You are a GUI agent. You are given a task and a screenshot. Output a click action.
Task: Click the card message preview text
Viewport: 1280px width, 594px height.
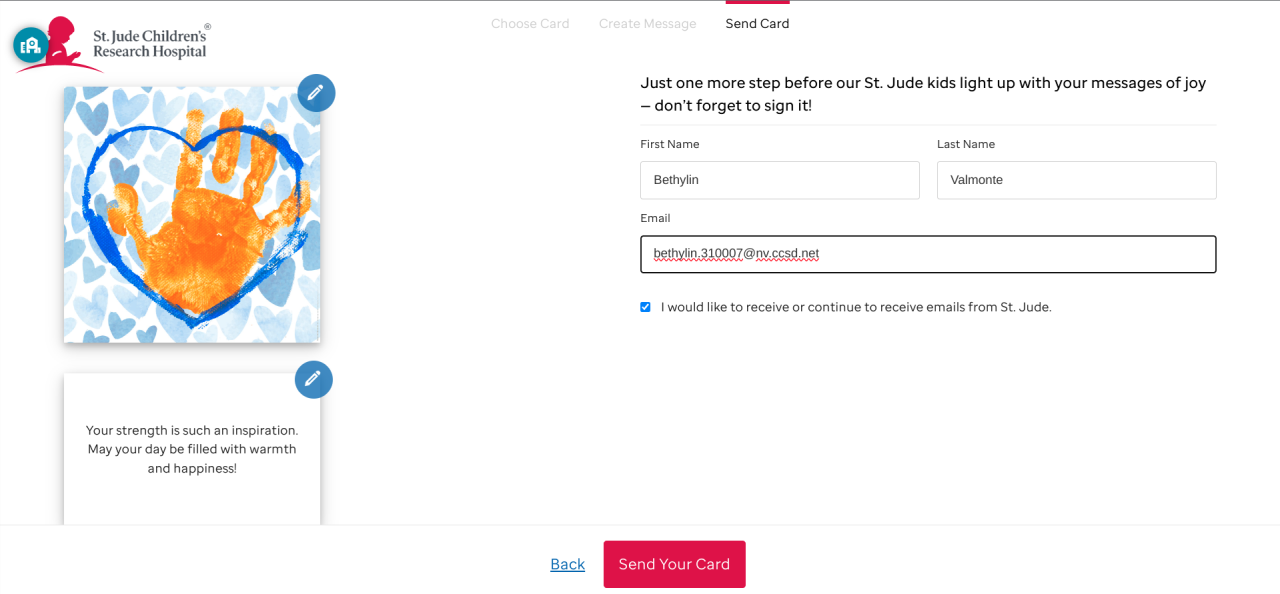pos(192,449)
